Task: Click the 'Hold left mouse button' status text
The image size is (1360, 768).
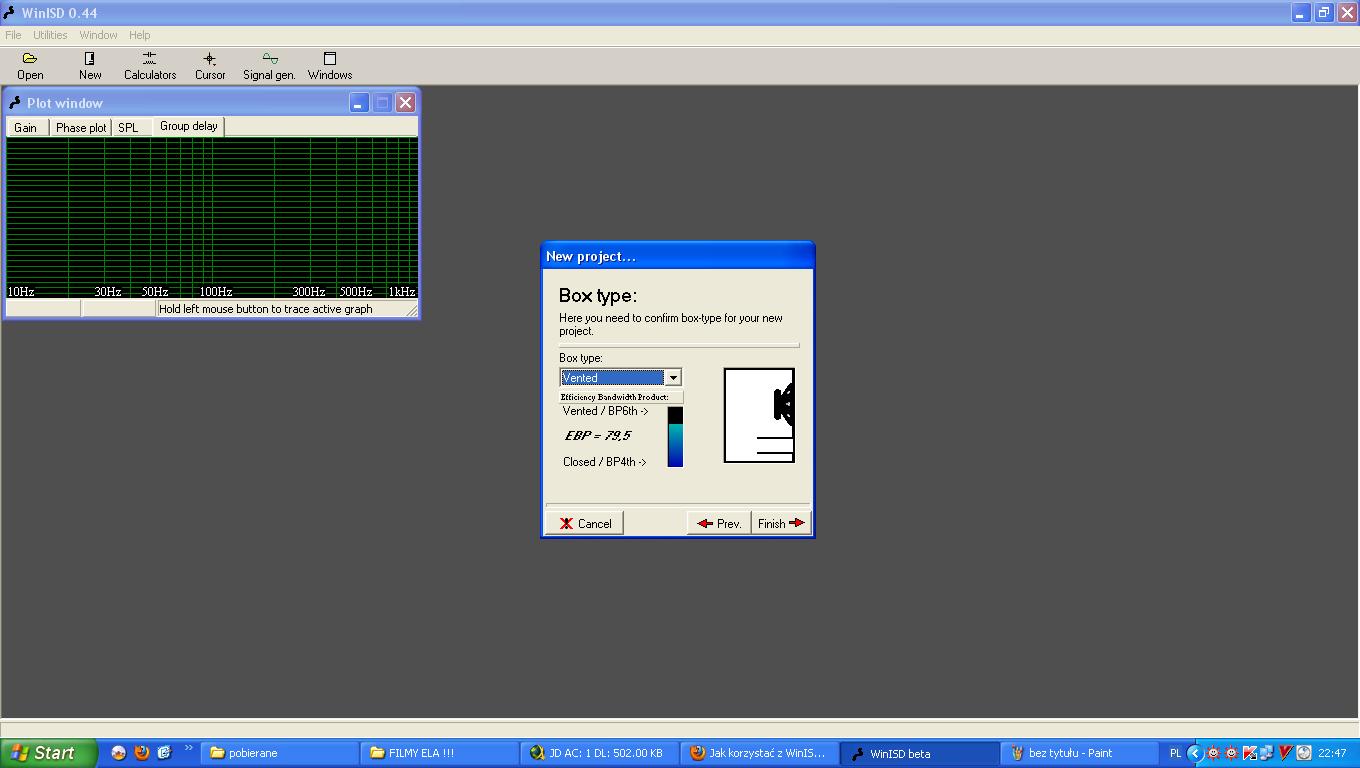Action: (x=266, y=309)
